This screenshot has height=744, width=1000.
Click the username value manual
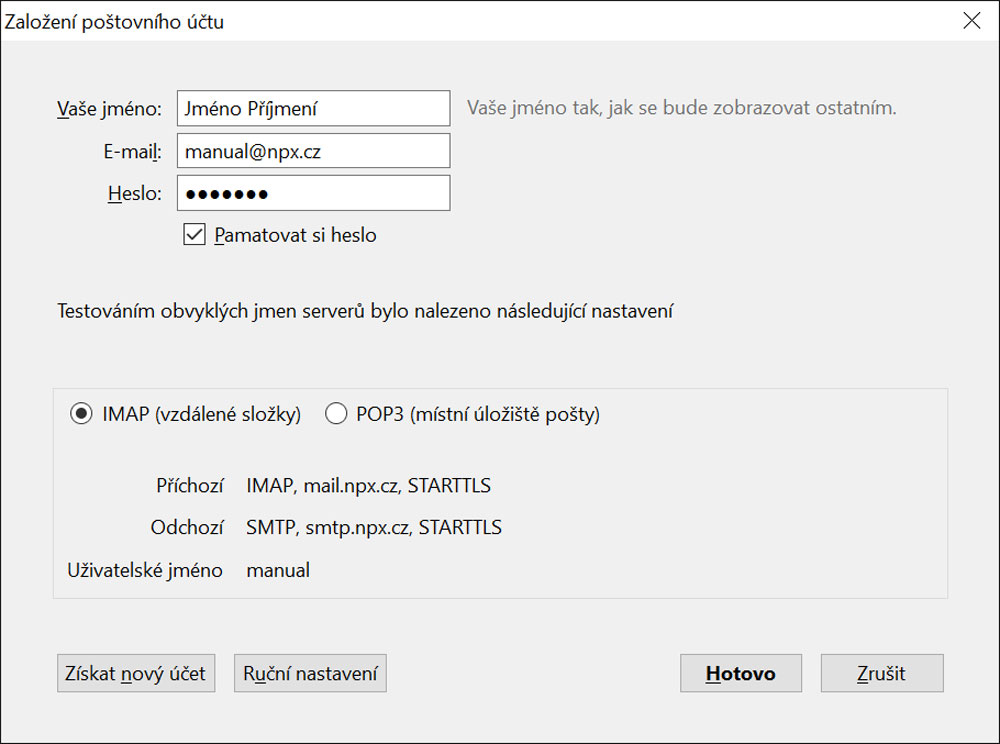pyautogui.click(x=278, y=570)
